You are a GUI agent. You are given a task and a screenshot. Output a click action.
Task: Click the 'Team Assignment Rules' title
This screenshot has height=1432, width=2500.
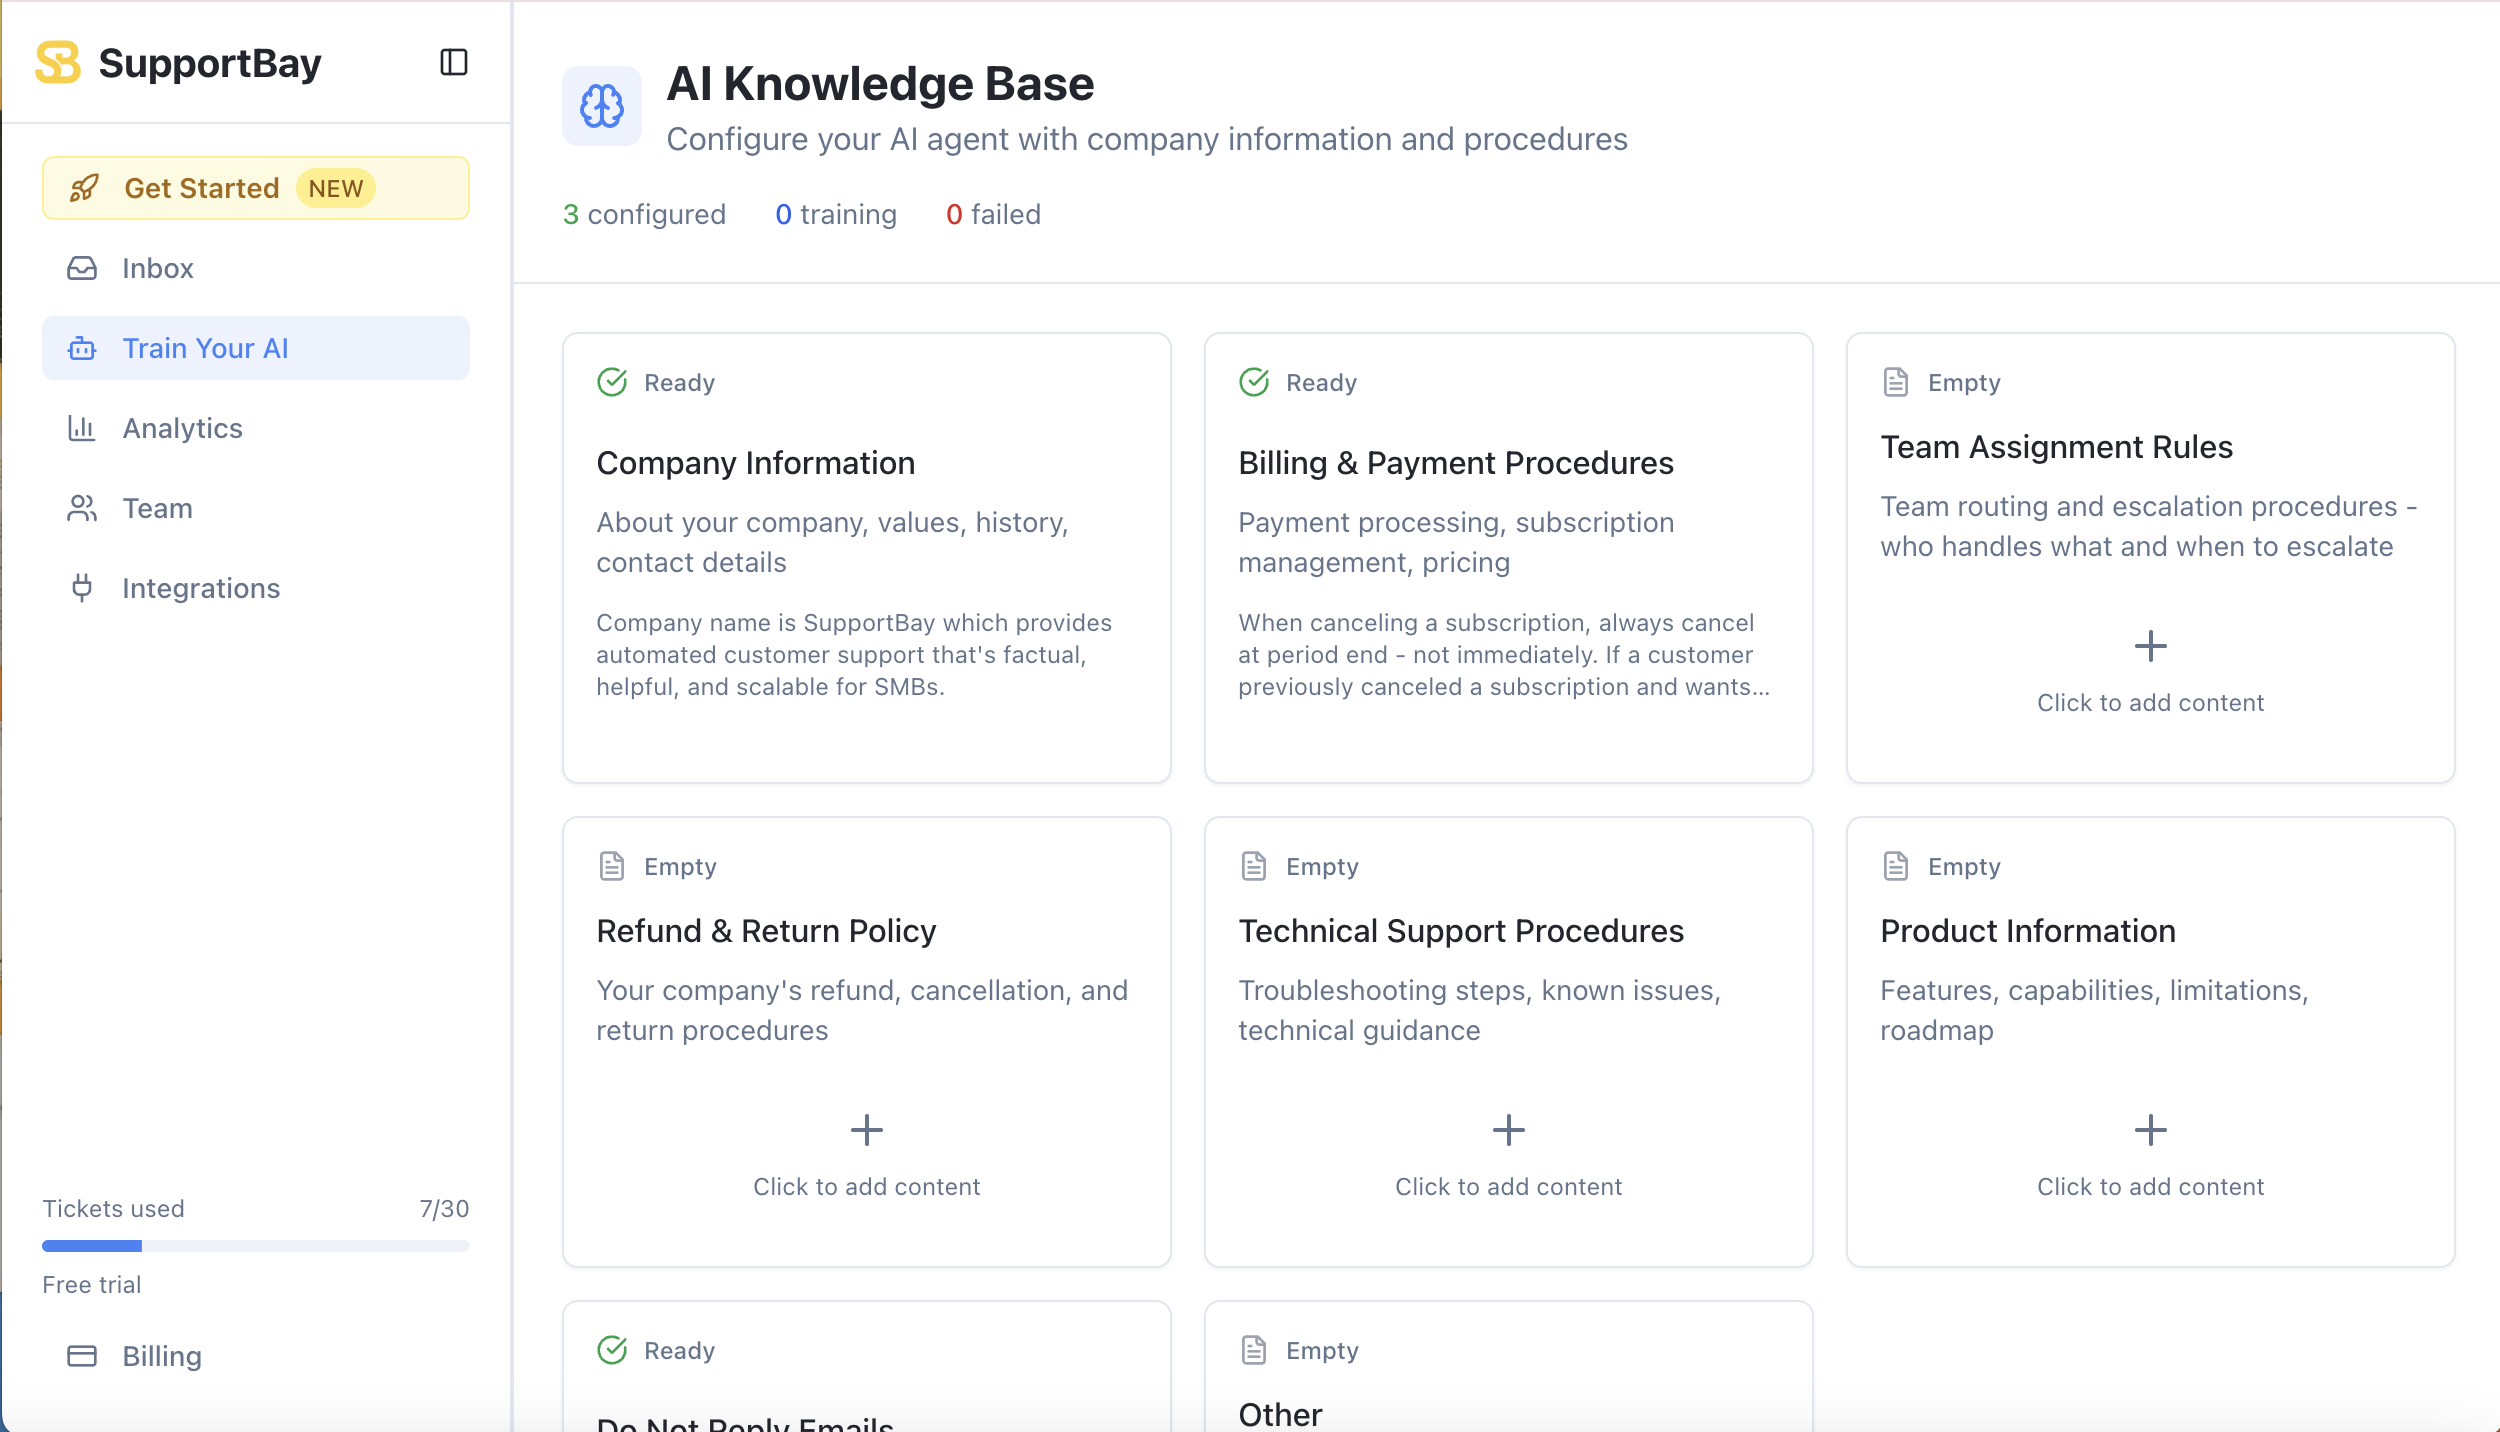point(2056,447)
